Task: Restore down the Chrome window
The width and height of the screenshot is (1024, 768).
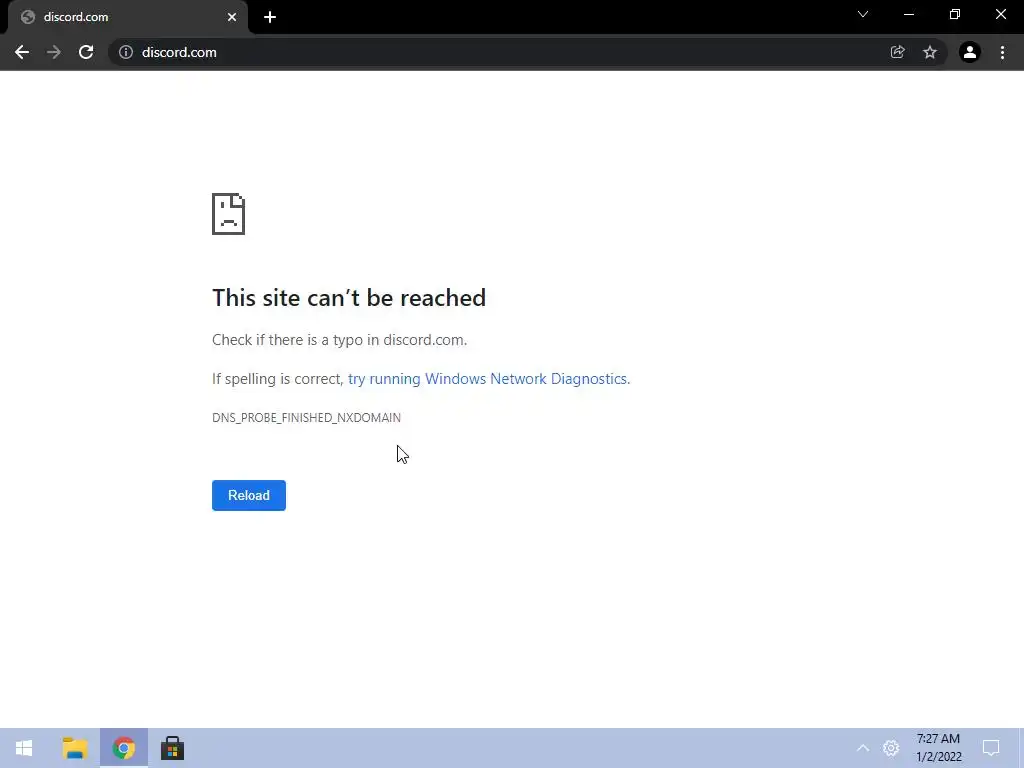Action: click(955, 14)
